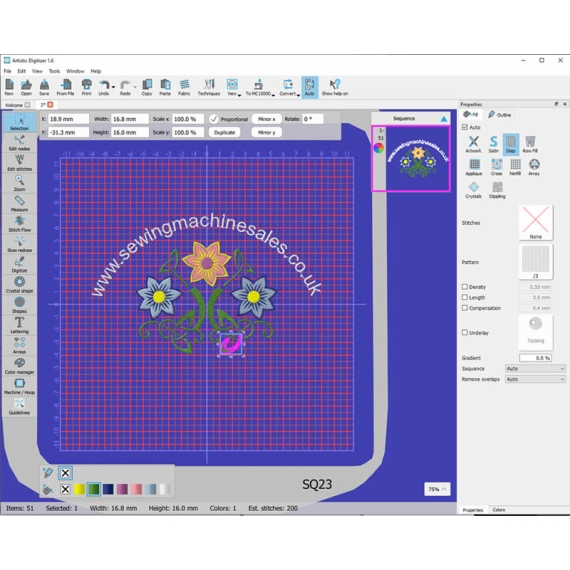Viewport: 570px width, 570px height.
Task: Choose Satin fill type
Action: [x=493, y=144]
